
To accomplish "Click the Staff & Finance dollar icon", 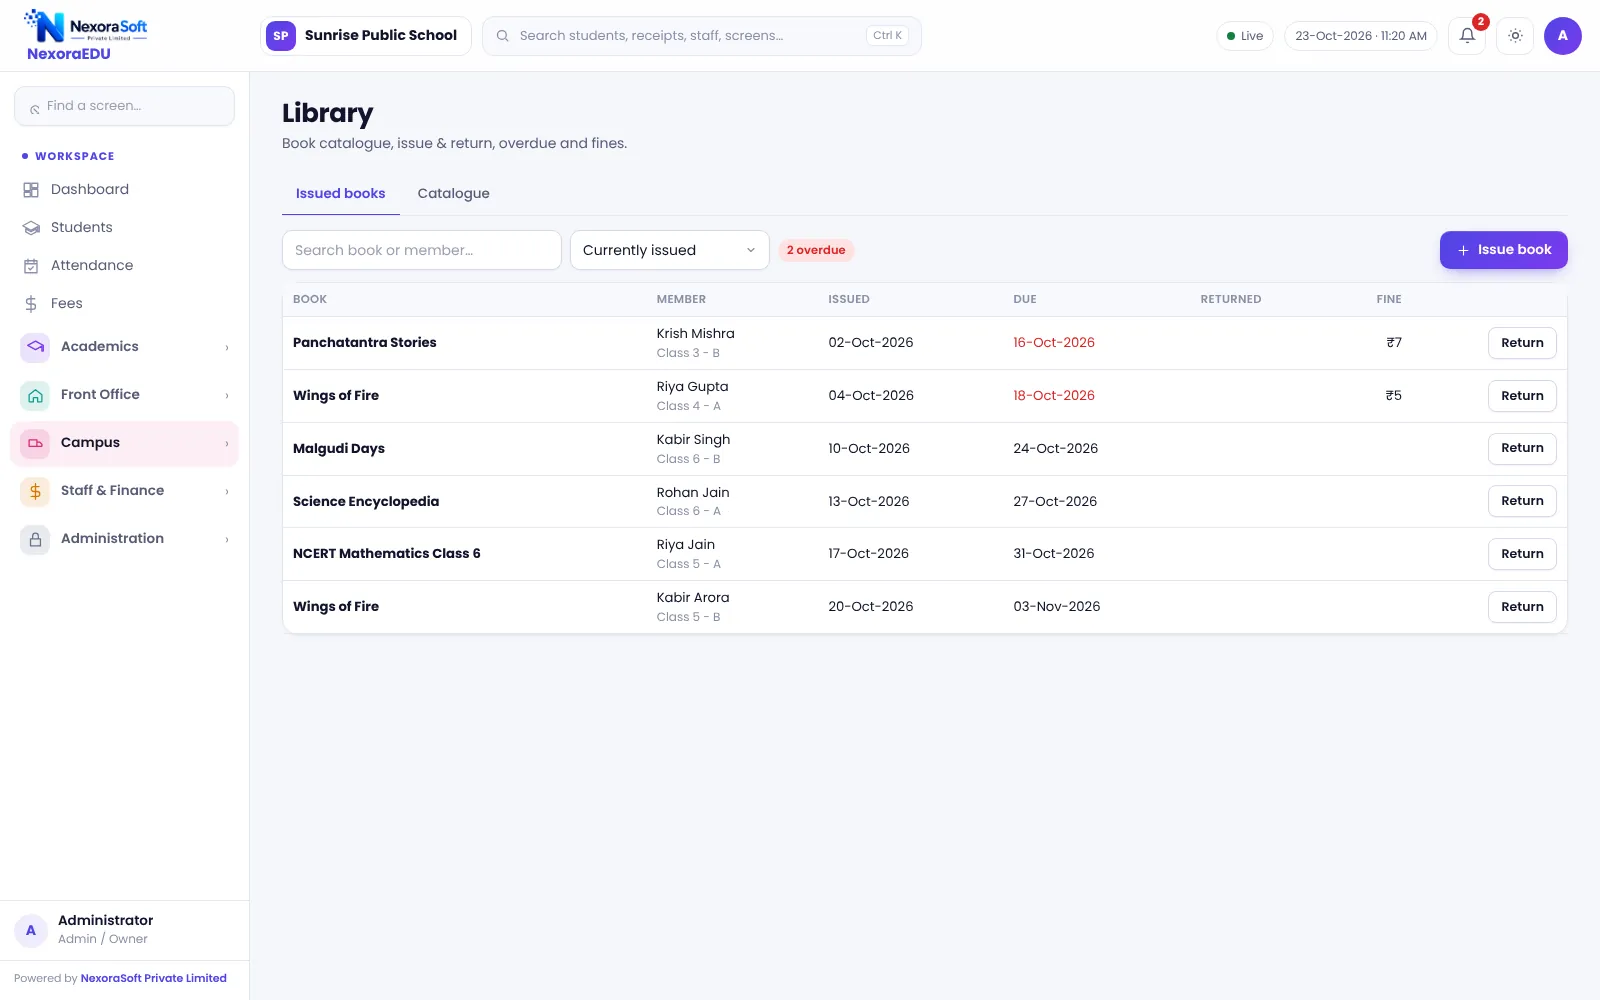I will click(35, 491).
